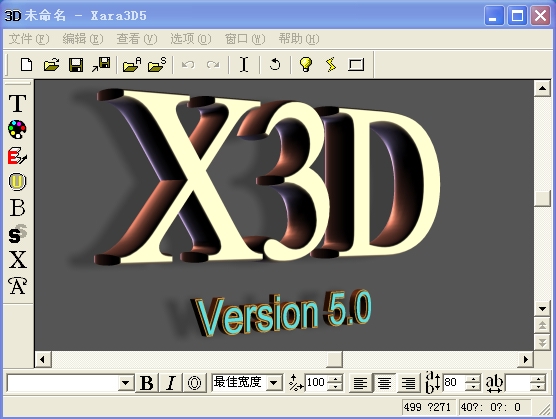The height and width of the screenshot is (419, 556).
Task: Open the color palette tool
Action: coord(17,129)
